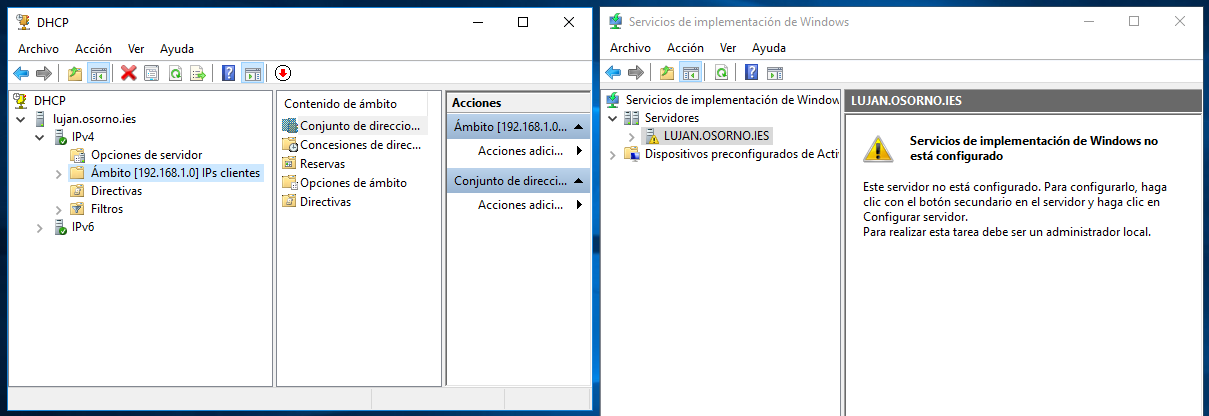Click the warning icon beside LUJAN.OSORNO.IES server

click(652, 136)
